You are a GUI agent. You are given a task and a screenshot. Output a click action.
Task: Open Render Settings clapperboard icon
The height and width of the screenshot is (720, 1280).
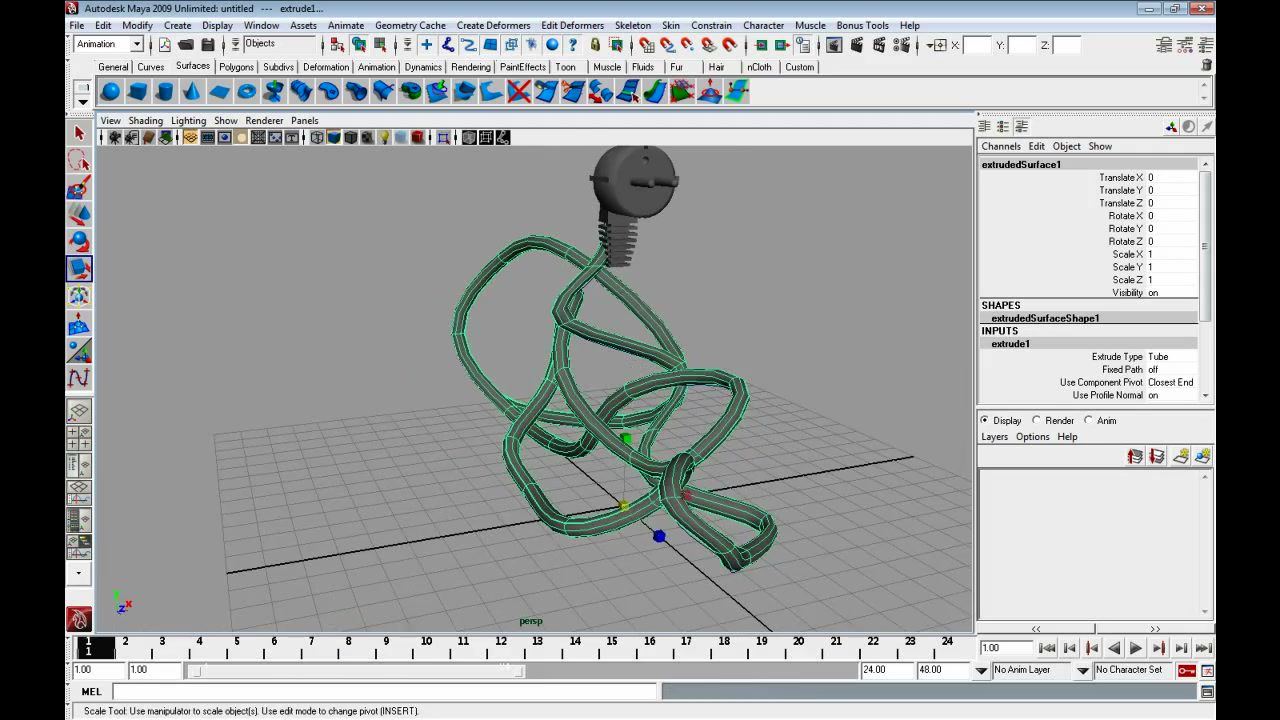(x=902, y=45)
